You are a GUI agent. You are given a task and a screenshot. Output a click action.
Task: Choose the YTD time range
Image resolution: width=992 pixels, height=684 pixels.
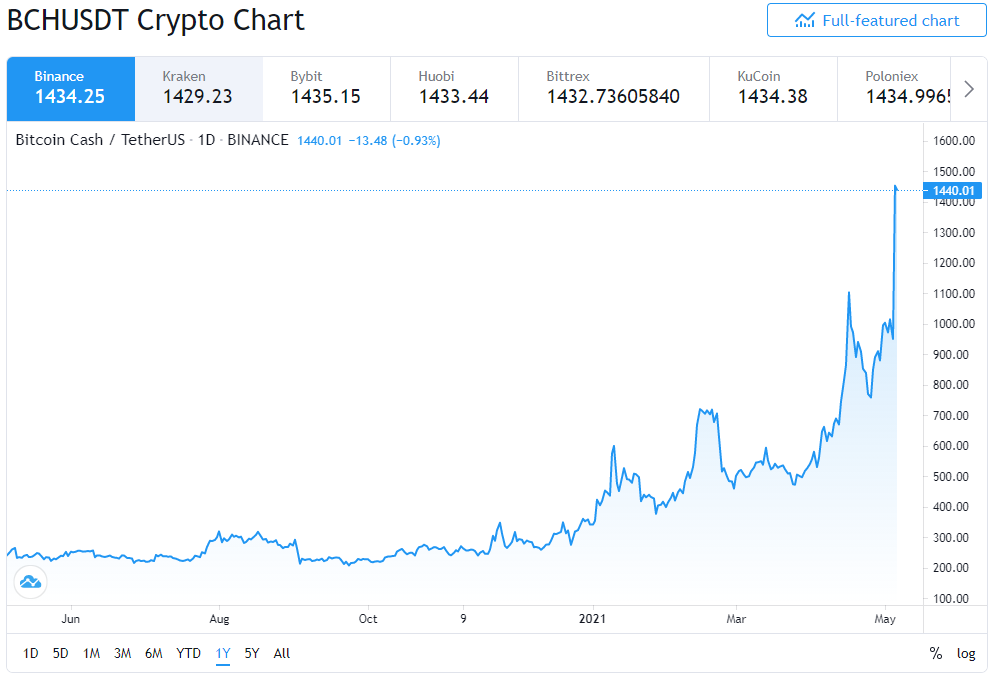pos(189,654)
